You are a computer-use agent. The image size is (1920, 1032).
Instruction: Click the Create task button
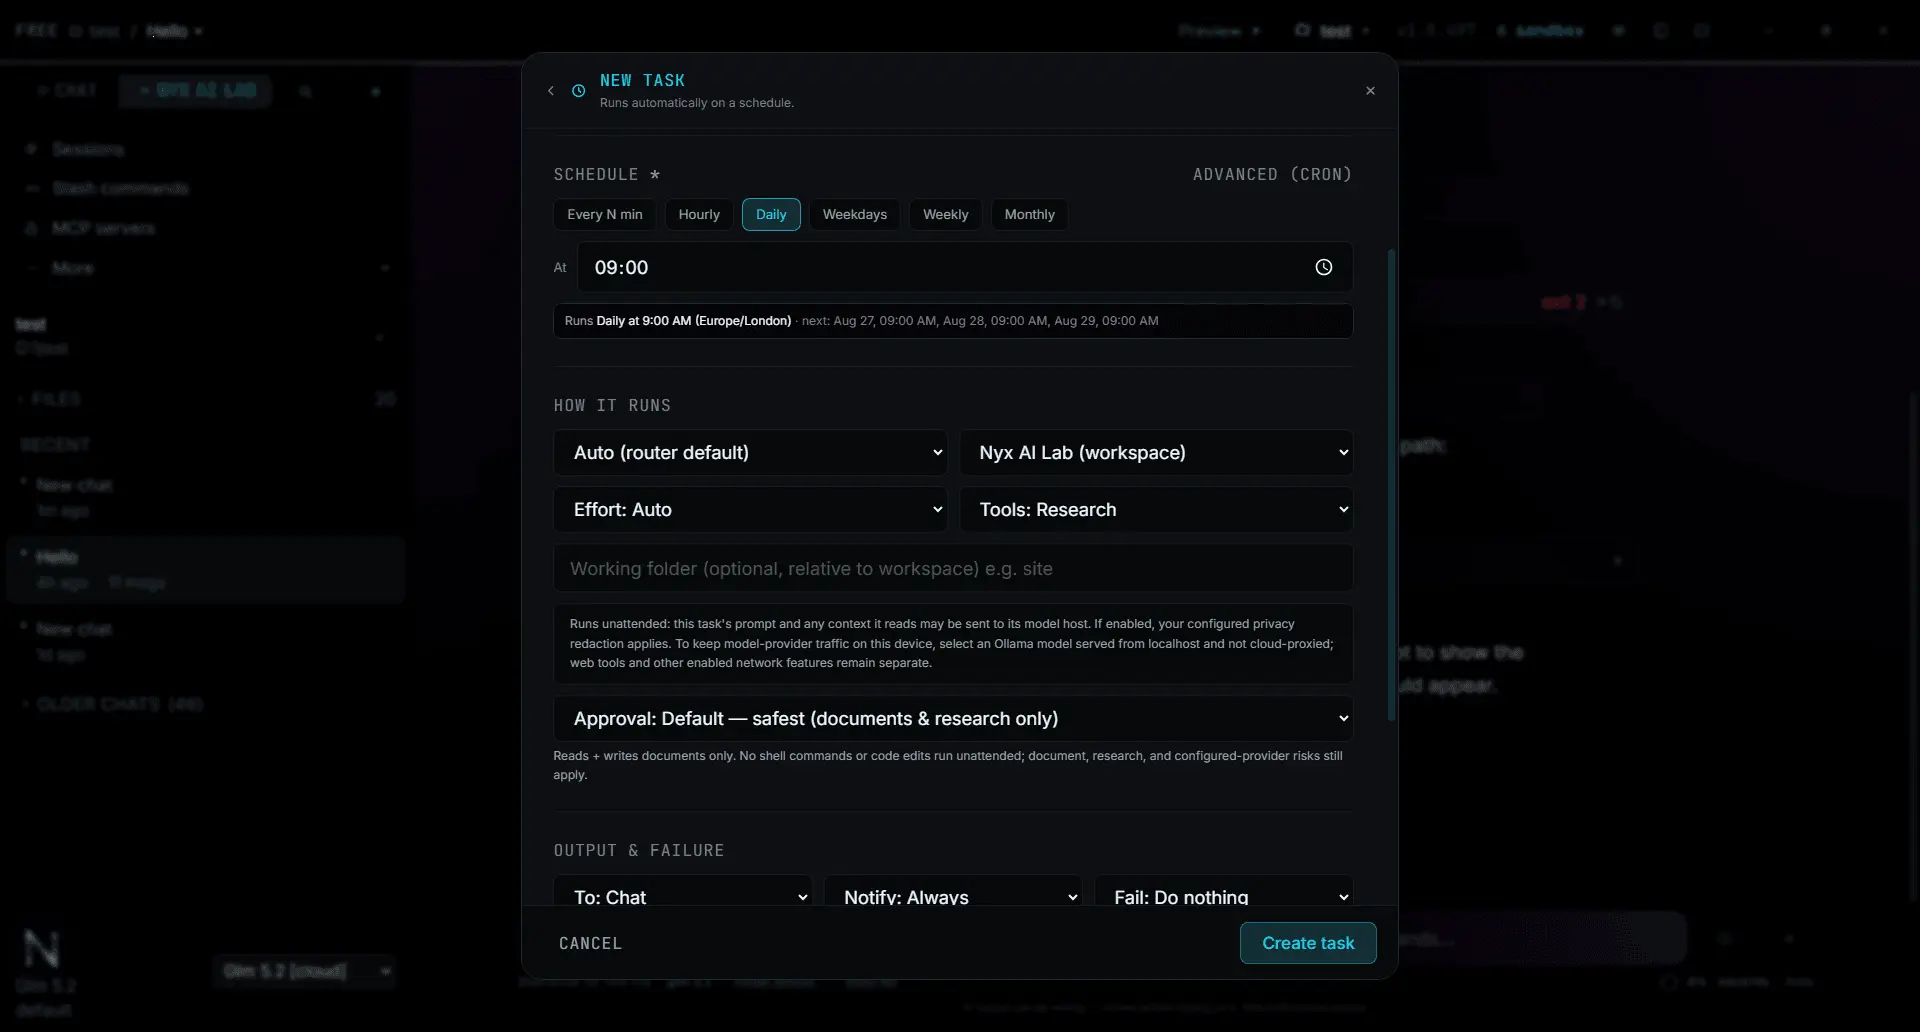click(1308, 943)
